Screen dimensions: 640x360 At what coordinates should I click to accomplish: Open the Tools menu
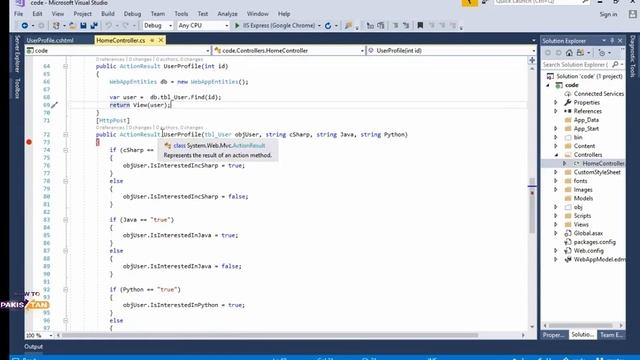coord(181,14)
